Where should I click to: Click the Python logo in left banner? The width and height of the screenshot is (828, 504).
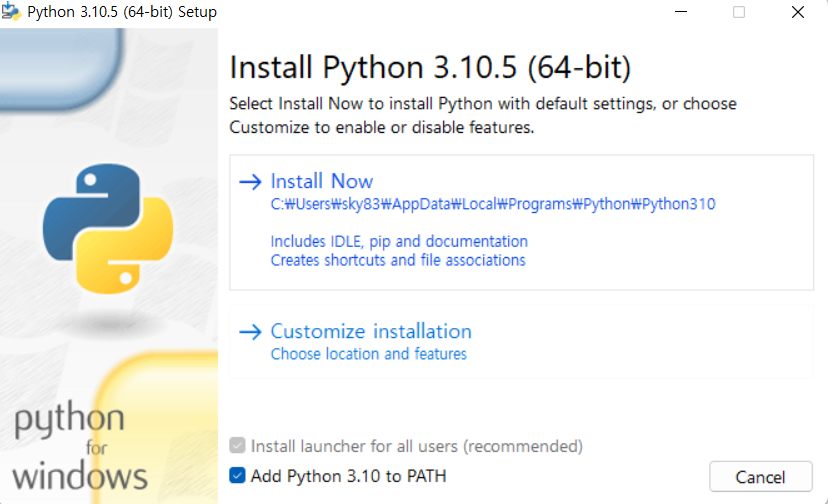click(108, 228)
